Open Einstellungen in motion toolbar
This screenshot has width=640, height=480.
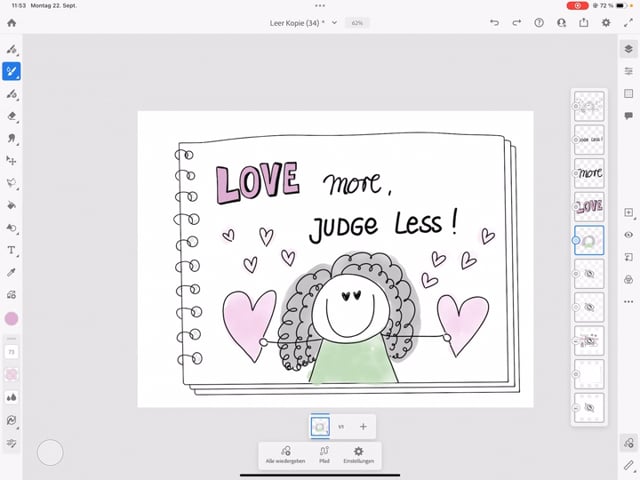(x=358, y=456)
